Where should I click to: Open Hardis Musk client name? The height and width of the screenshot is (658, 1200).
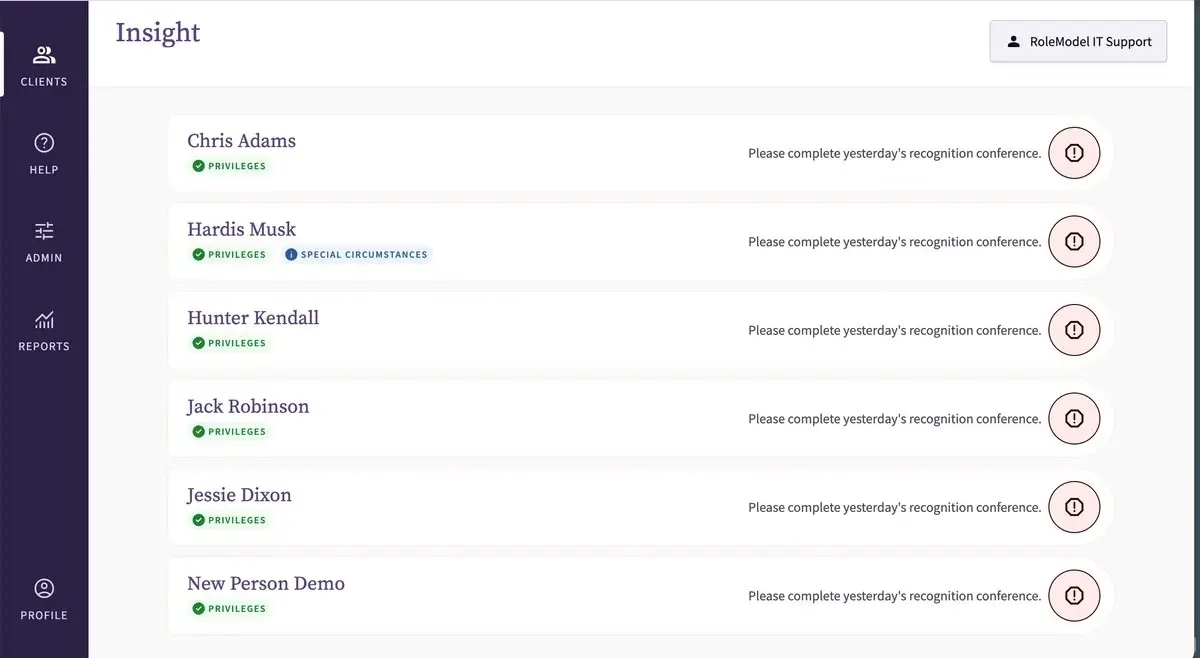pos(242,229)
